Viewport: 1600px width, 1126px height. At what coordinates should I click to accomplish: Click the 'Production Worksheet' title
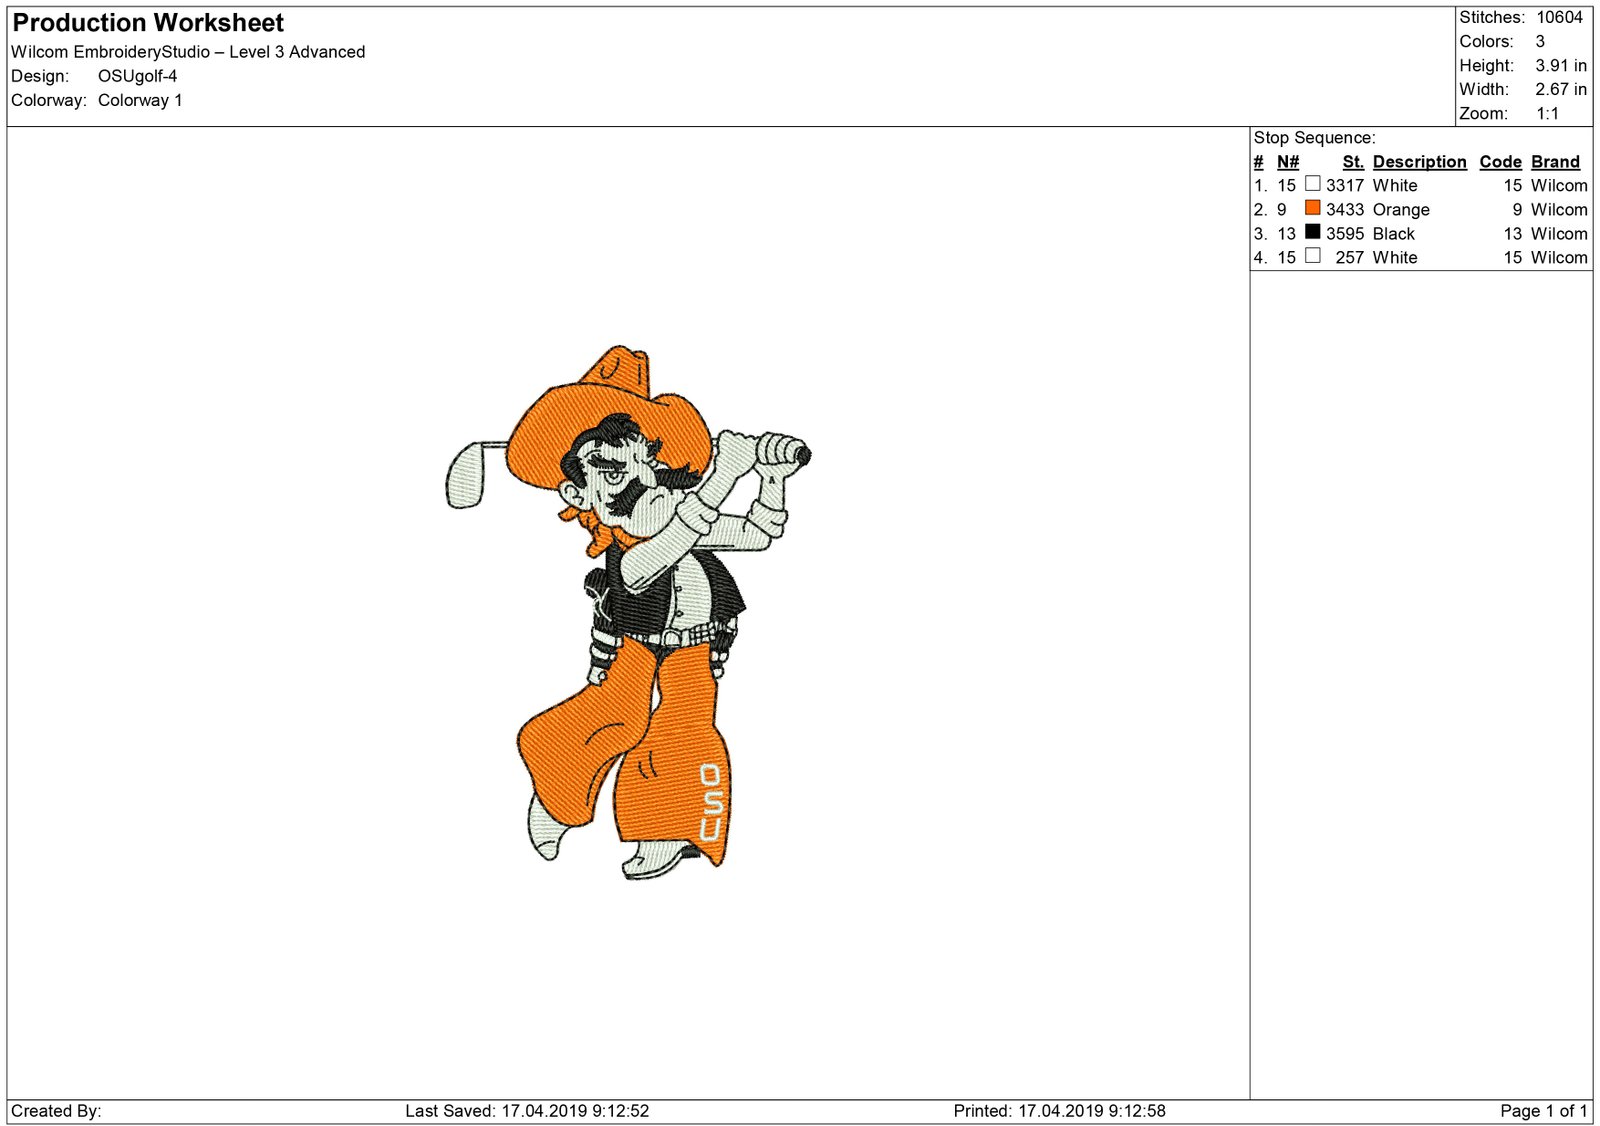click(148, 23)
